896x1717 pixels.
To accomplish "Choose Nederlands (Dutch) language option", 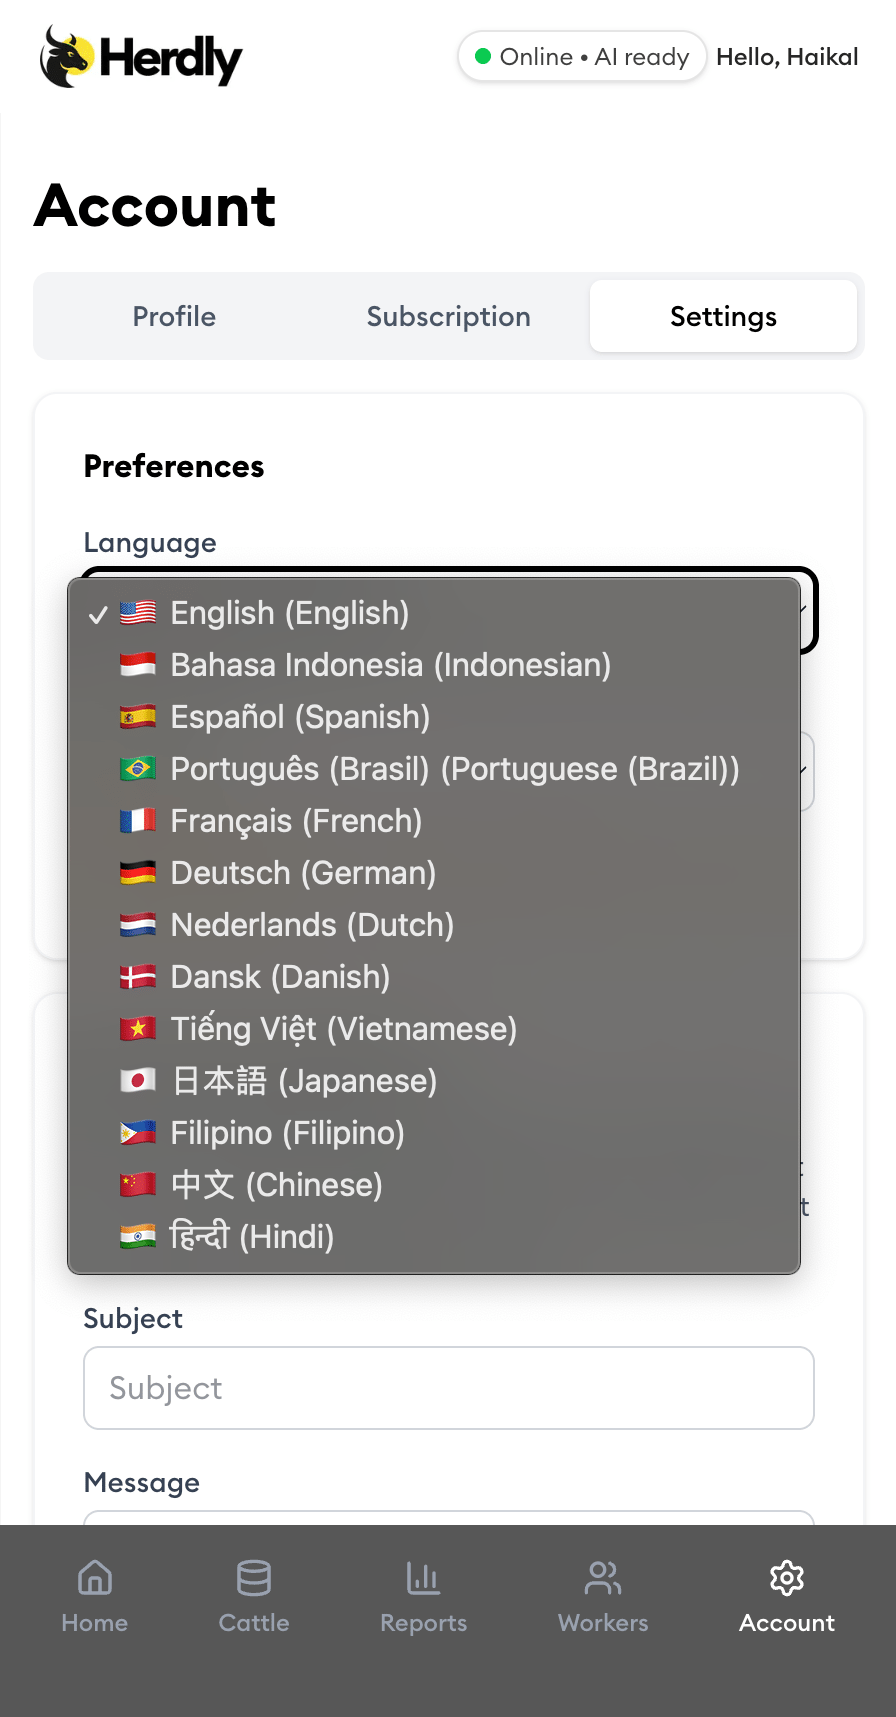I will 312,925.
